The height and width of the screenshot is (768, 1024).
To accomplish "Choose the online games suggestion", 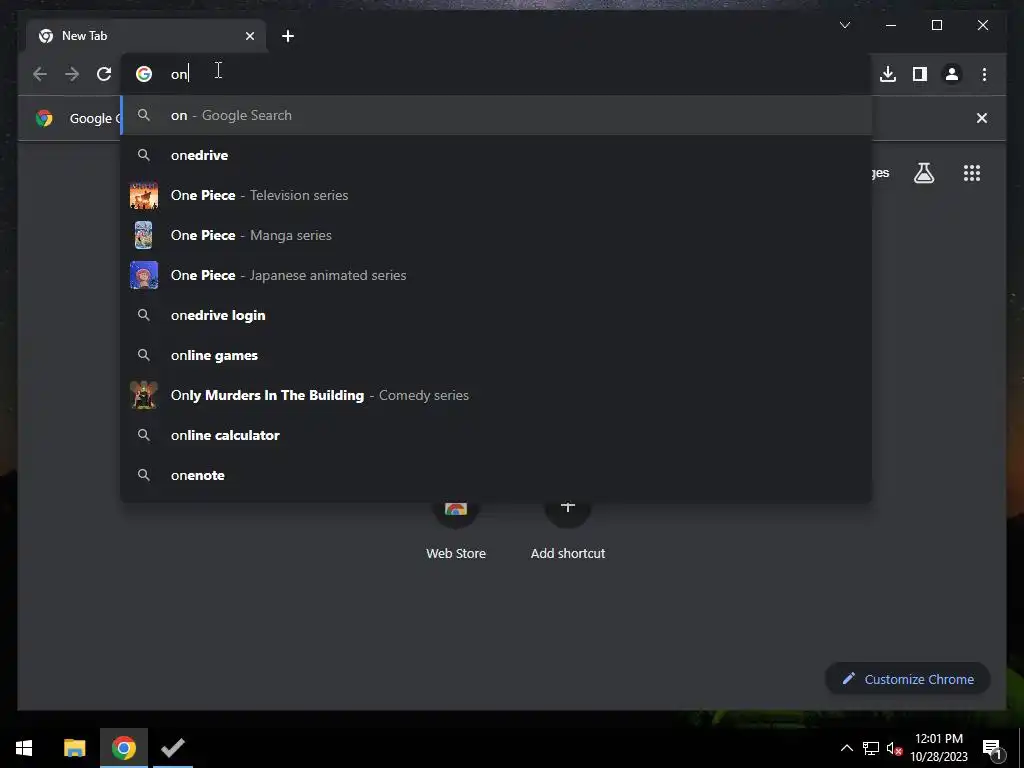I will (496, 355).
